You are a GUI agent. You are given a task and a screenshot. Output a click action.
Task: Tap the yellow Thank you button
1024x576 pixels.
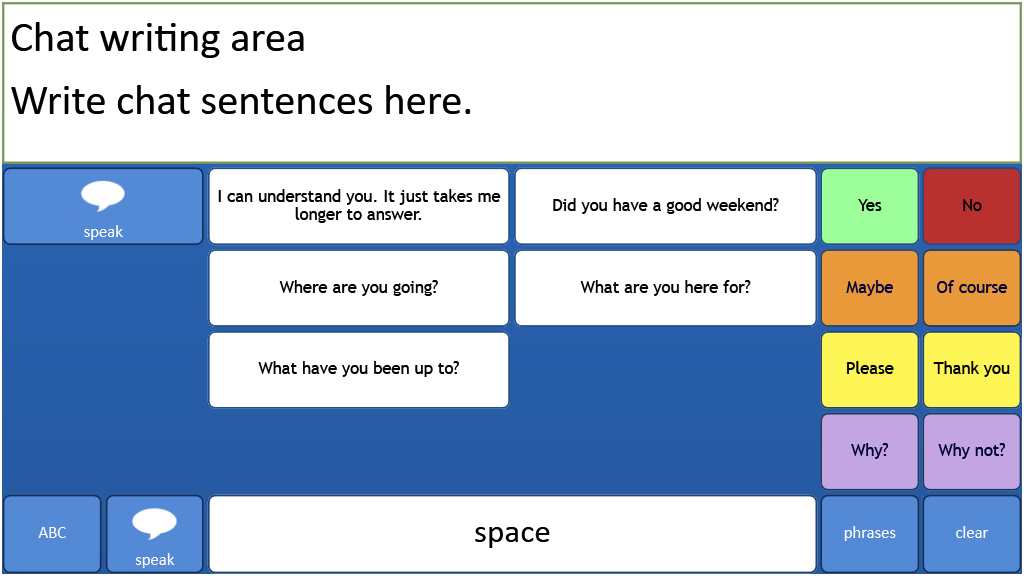click(x=971, y=369)
